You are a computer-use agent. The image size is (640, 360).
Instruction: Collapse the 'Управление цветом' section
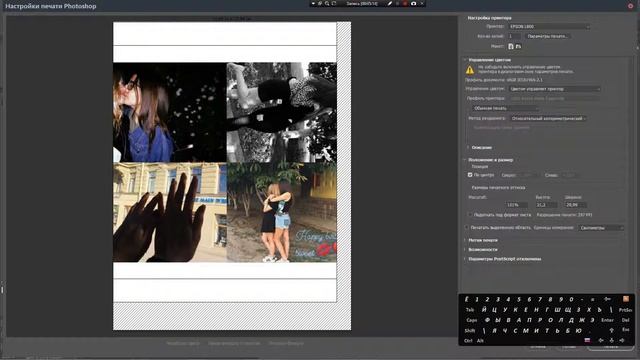pyautogui.click(x=465, y=60)
